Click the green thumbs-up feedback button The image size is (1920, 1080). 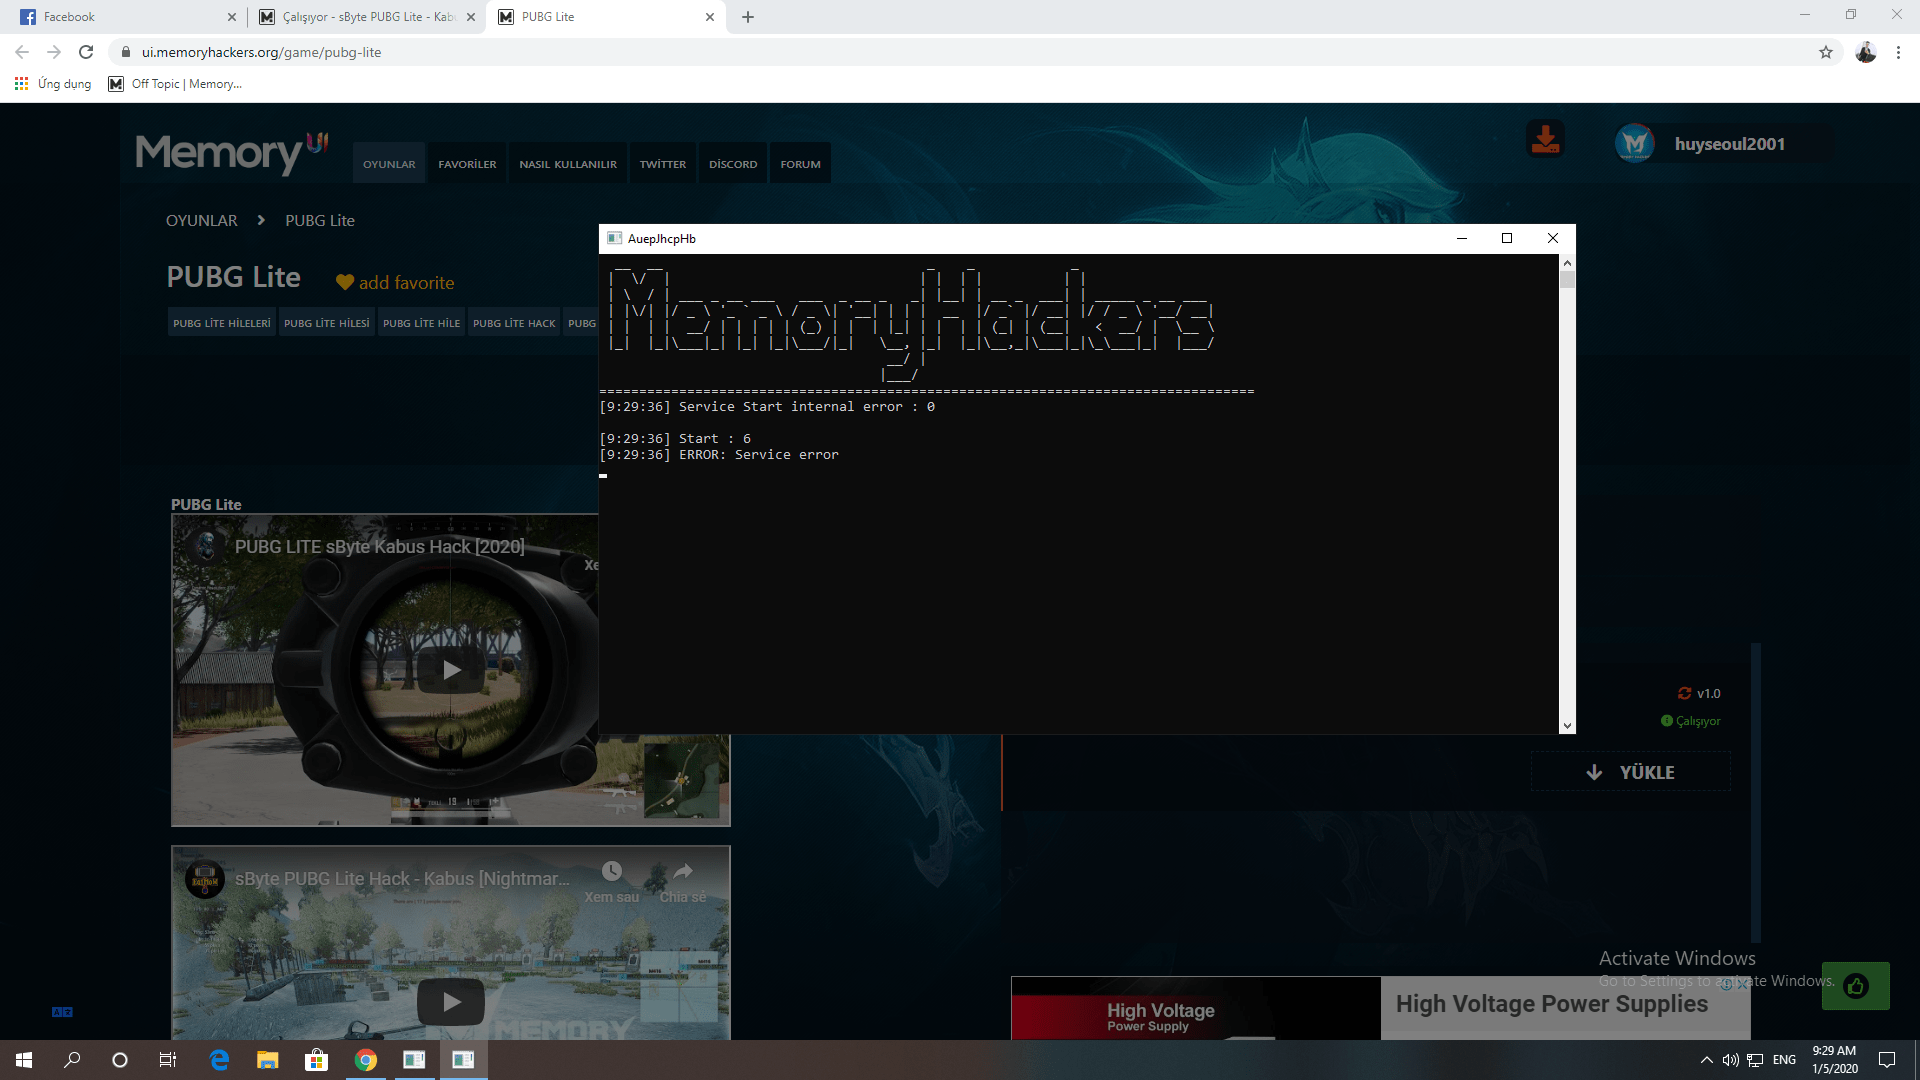click(1856, 986)
